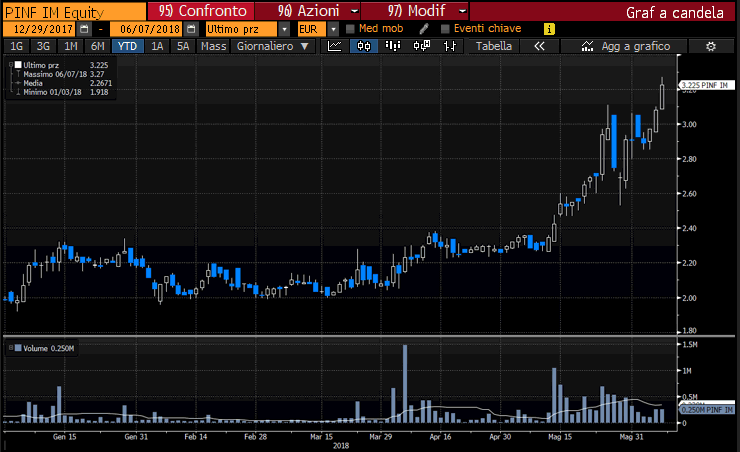Image resolution: width=740 pixels, height=452 pixels.
Task: Open chart settings gear icon
Action: click(x=711, y=46)
